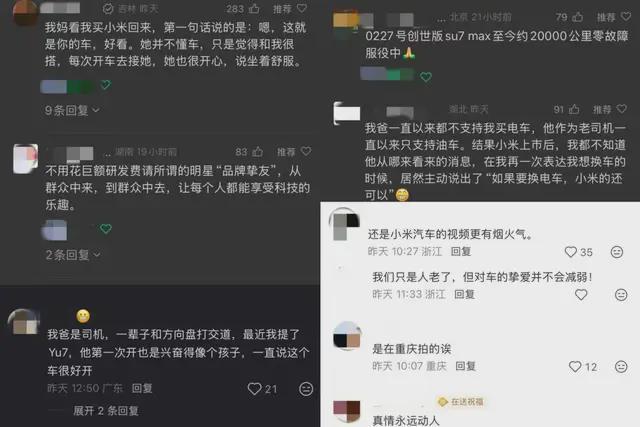Recommend the su7 max comment with heart
Screen dimensions: 640x427
pyautogui.click(x=625, y=16)
